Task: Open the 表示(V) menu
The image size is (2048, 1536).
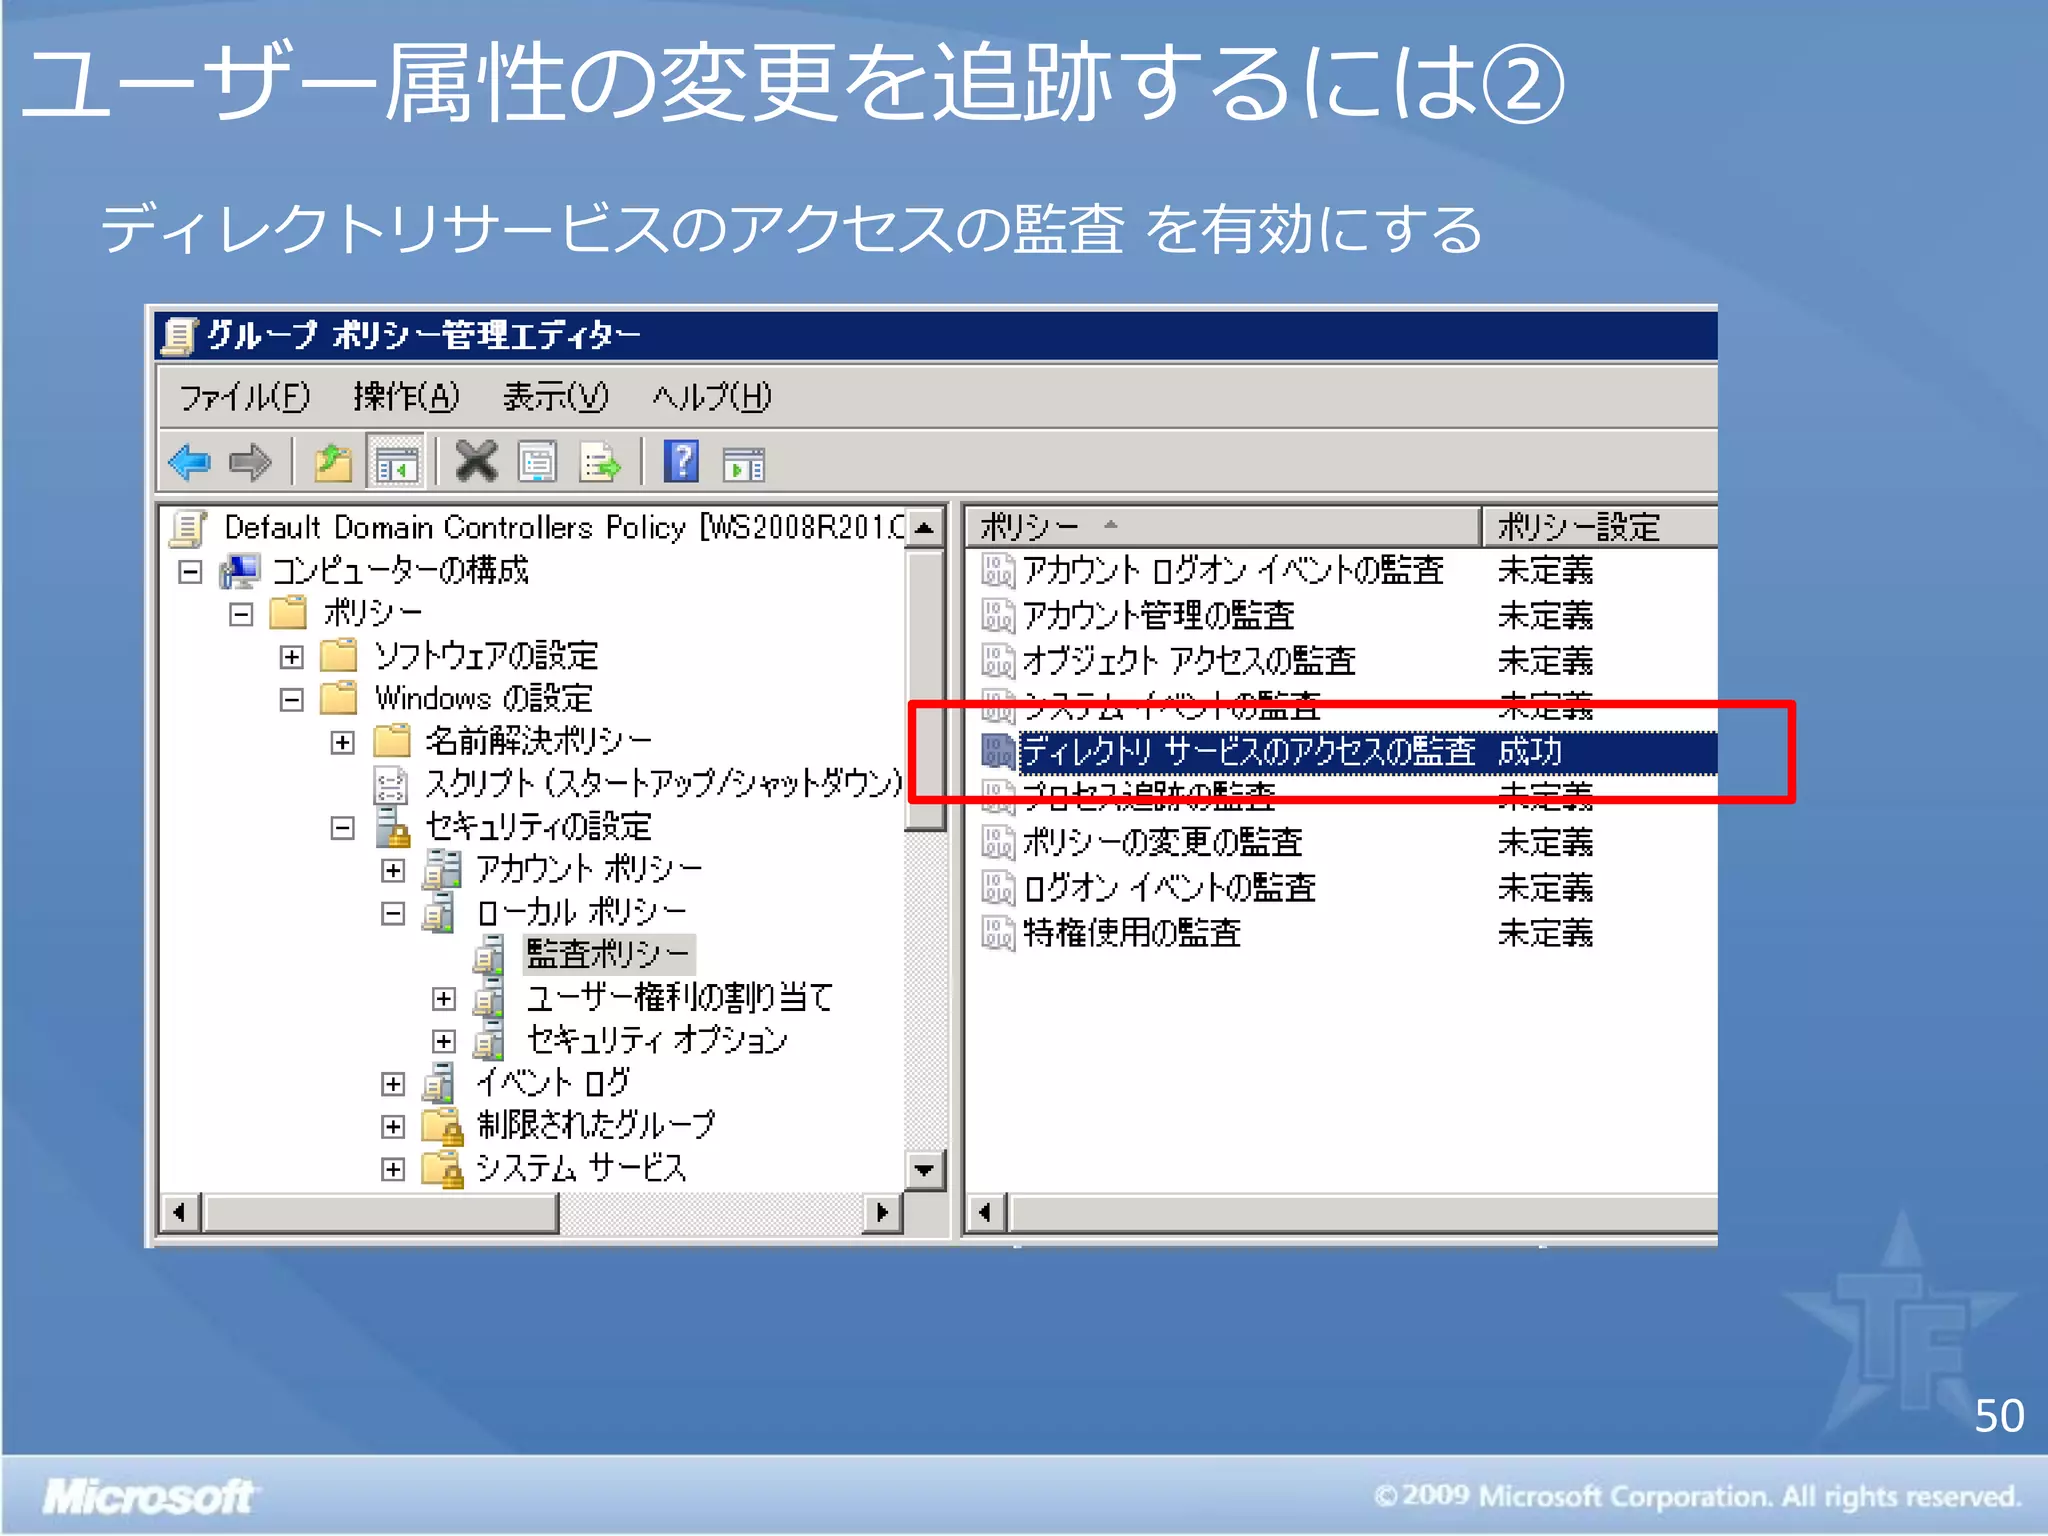Action: click(x=555, y=397)
